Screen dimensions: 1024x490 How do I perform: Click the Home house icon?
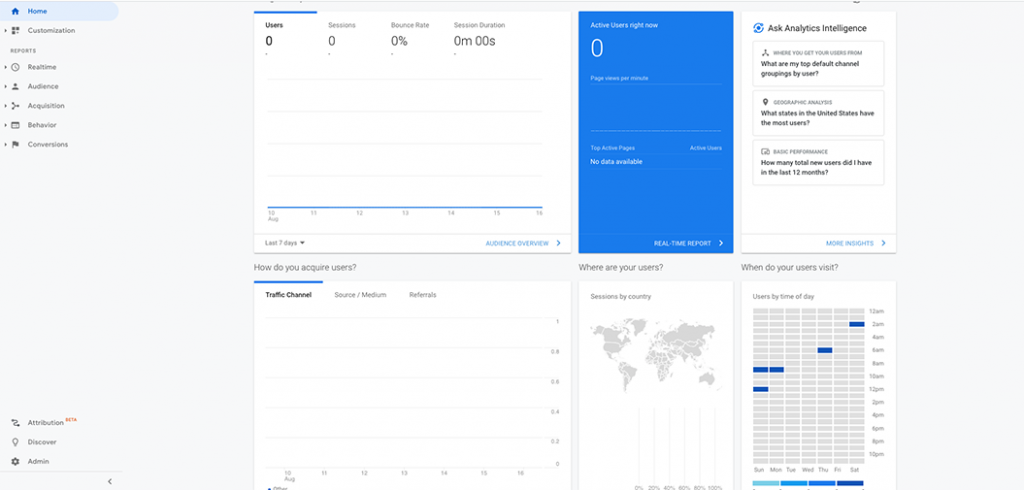click(15, 11)
